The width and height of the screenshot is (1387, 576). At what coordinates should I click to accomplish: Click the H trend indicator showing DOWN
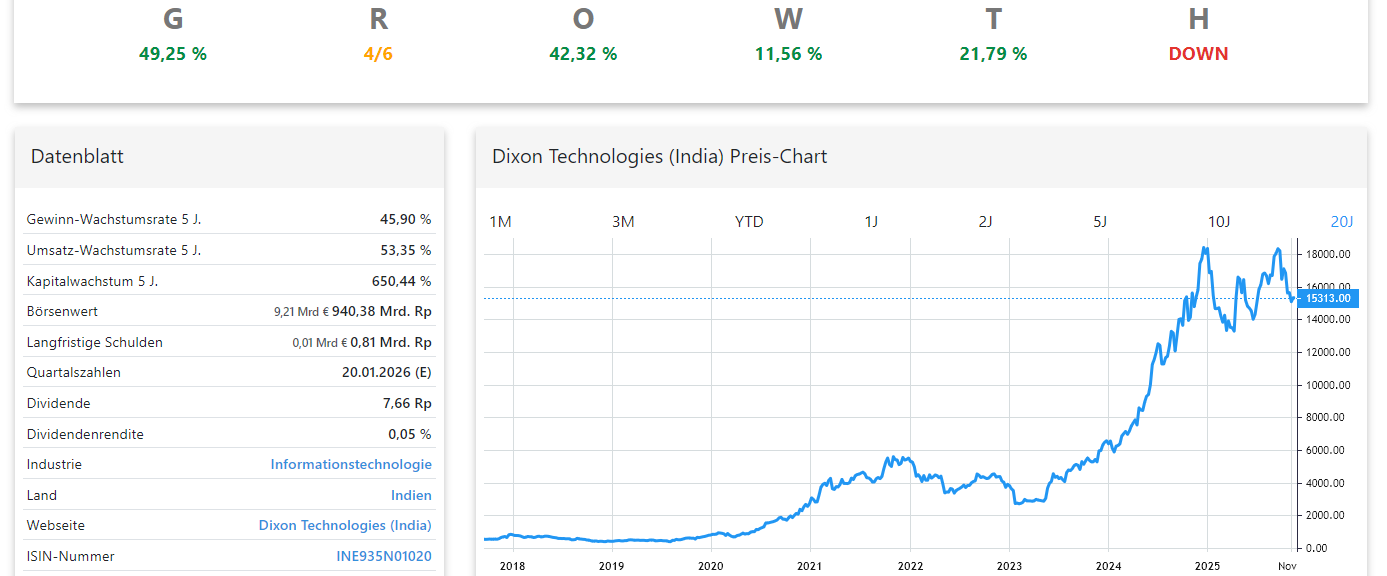pos(1198,54)
